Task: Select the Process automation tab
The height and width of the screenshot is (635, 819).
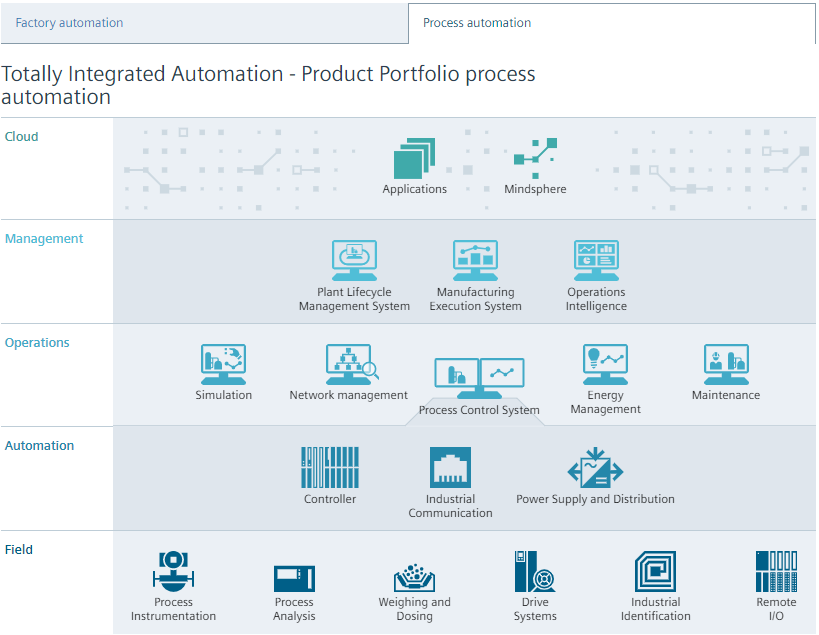Action: pos(477,23)
